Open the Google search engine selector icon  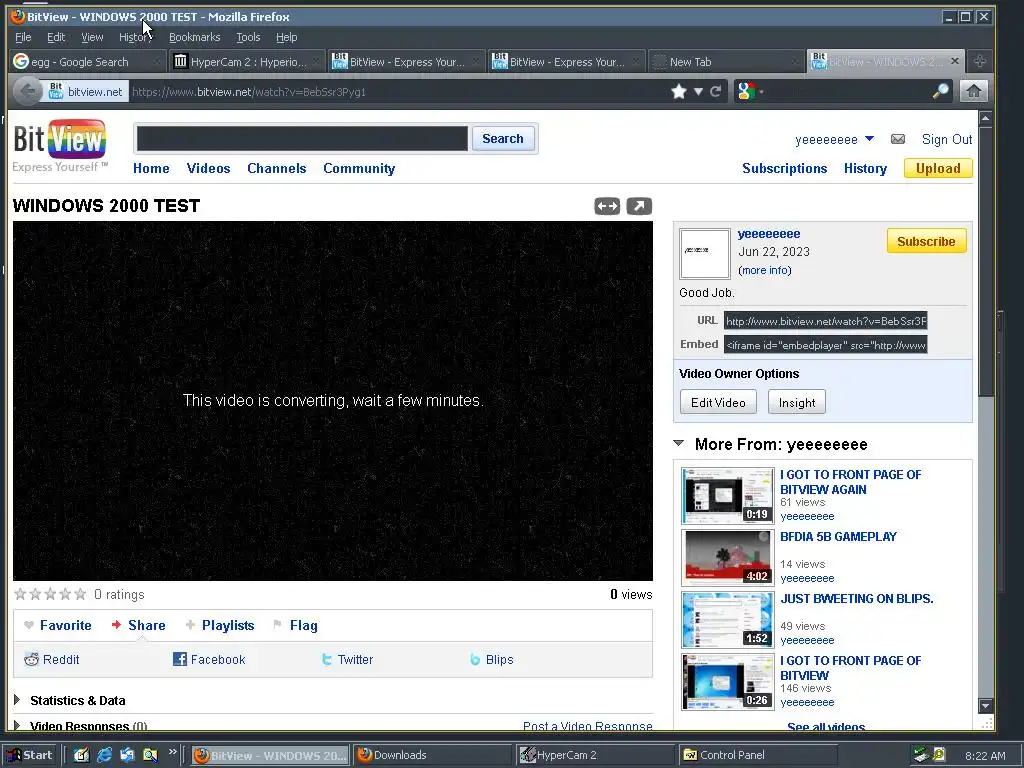coord(746,91)
